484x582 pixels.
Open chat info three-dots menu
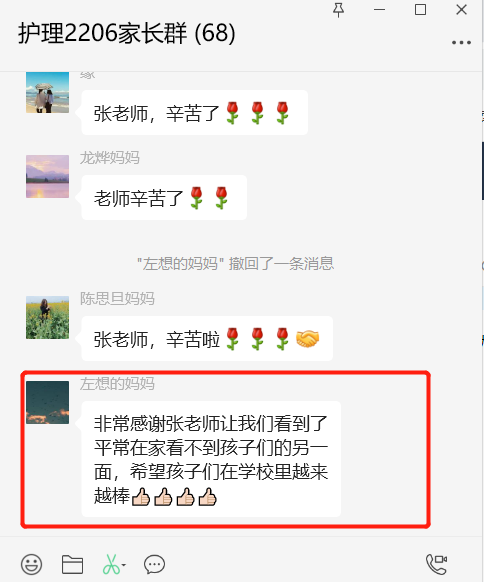(461, 43)
